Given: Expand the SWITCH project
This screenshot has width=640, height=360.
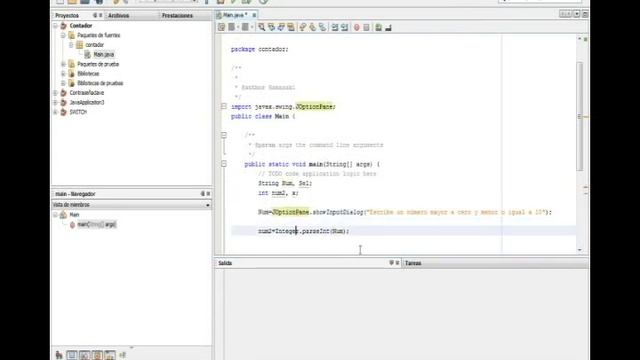Looking at the screenshot, I should coord(56,112).
